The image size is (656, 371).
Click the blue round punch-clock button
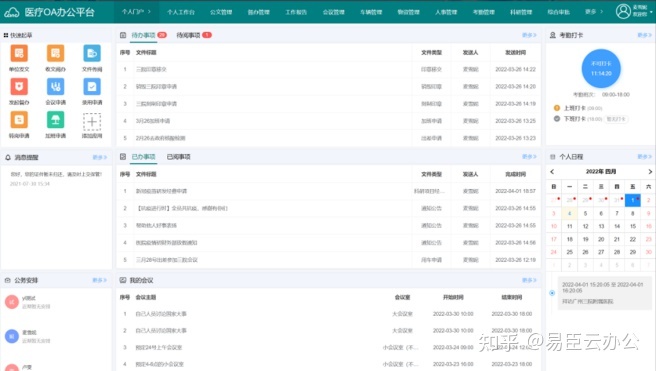pyautogui.click(x=601, y=68)
